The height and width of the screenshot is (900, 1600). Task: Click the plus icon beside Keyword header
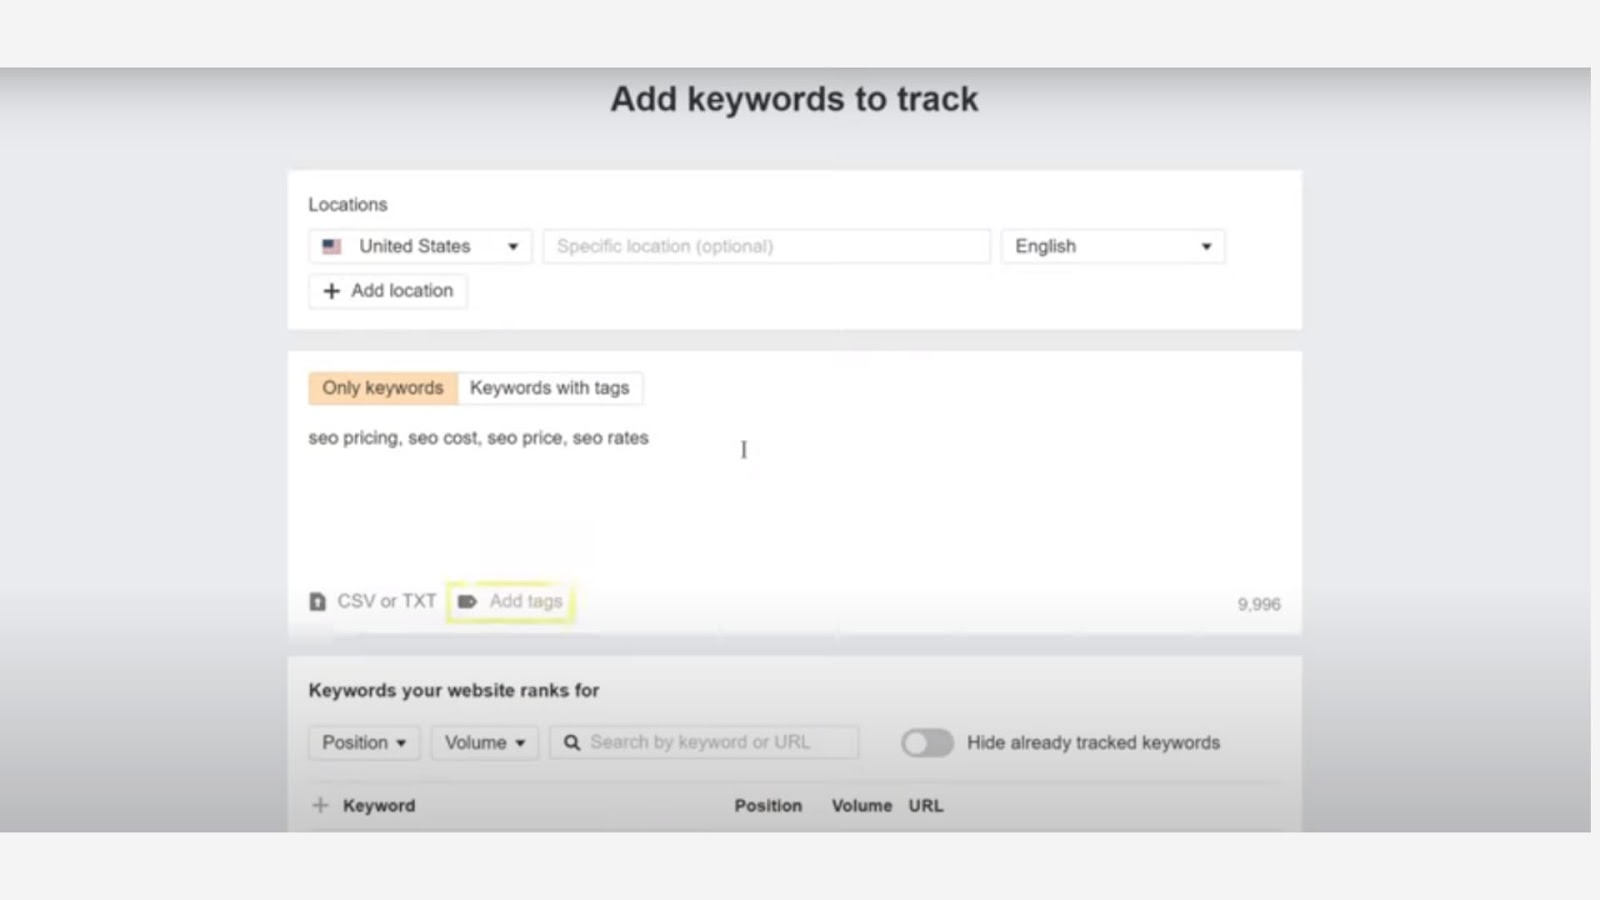click(x=320, y=805)
